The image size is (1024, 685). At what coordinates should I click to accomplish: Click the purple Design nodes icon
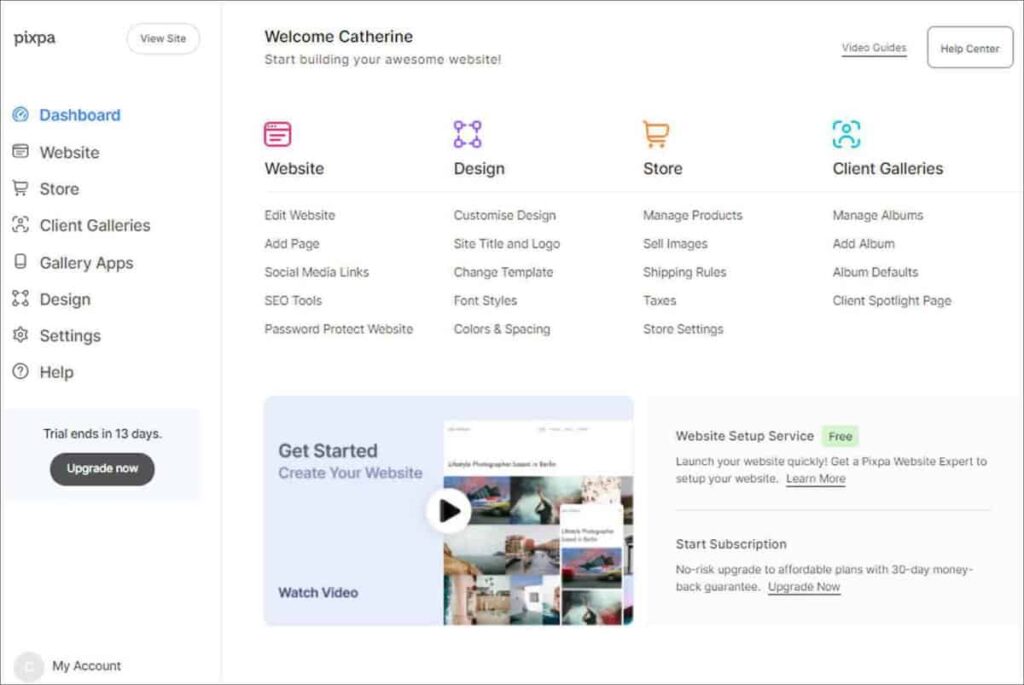point(466,132)
